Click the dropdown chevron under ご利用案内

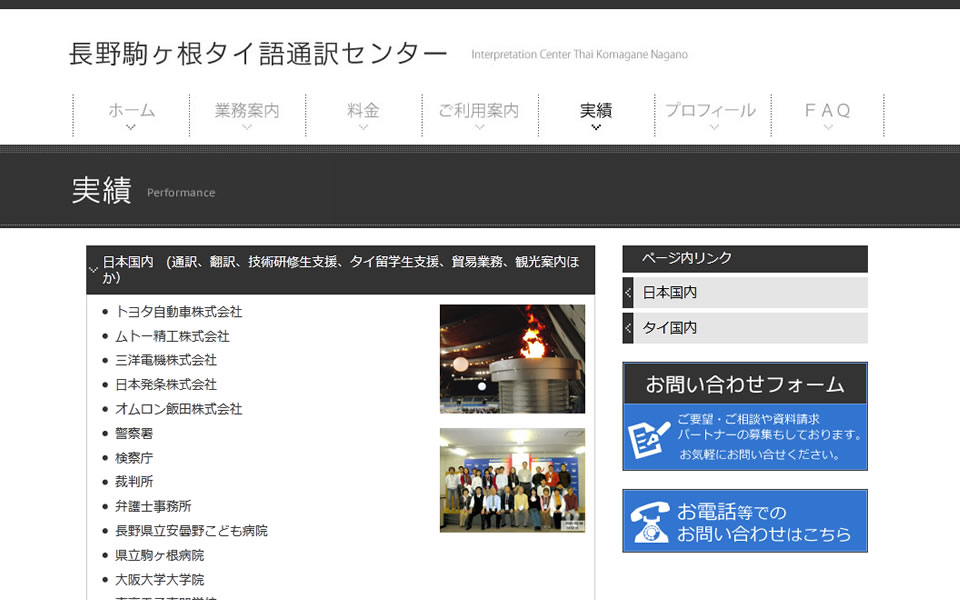(479, 127)
